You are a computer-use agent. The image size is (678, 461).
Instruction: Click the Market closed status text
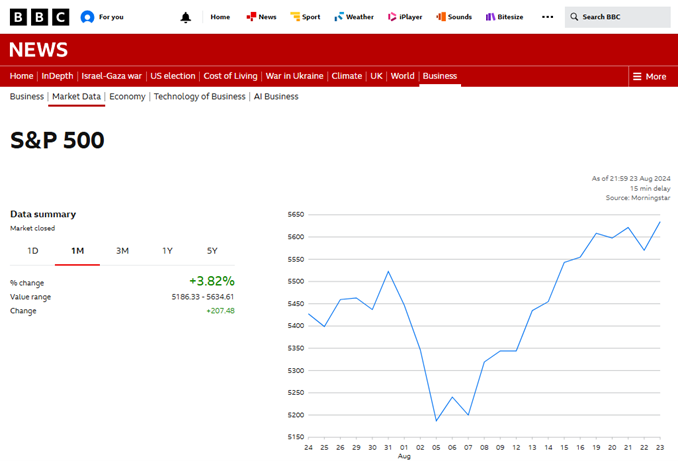tap(32, 228)
